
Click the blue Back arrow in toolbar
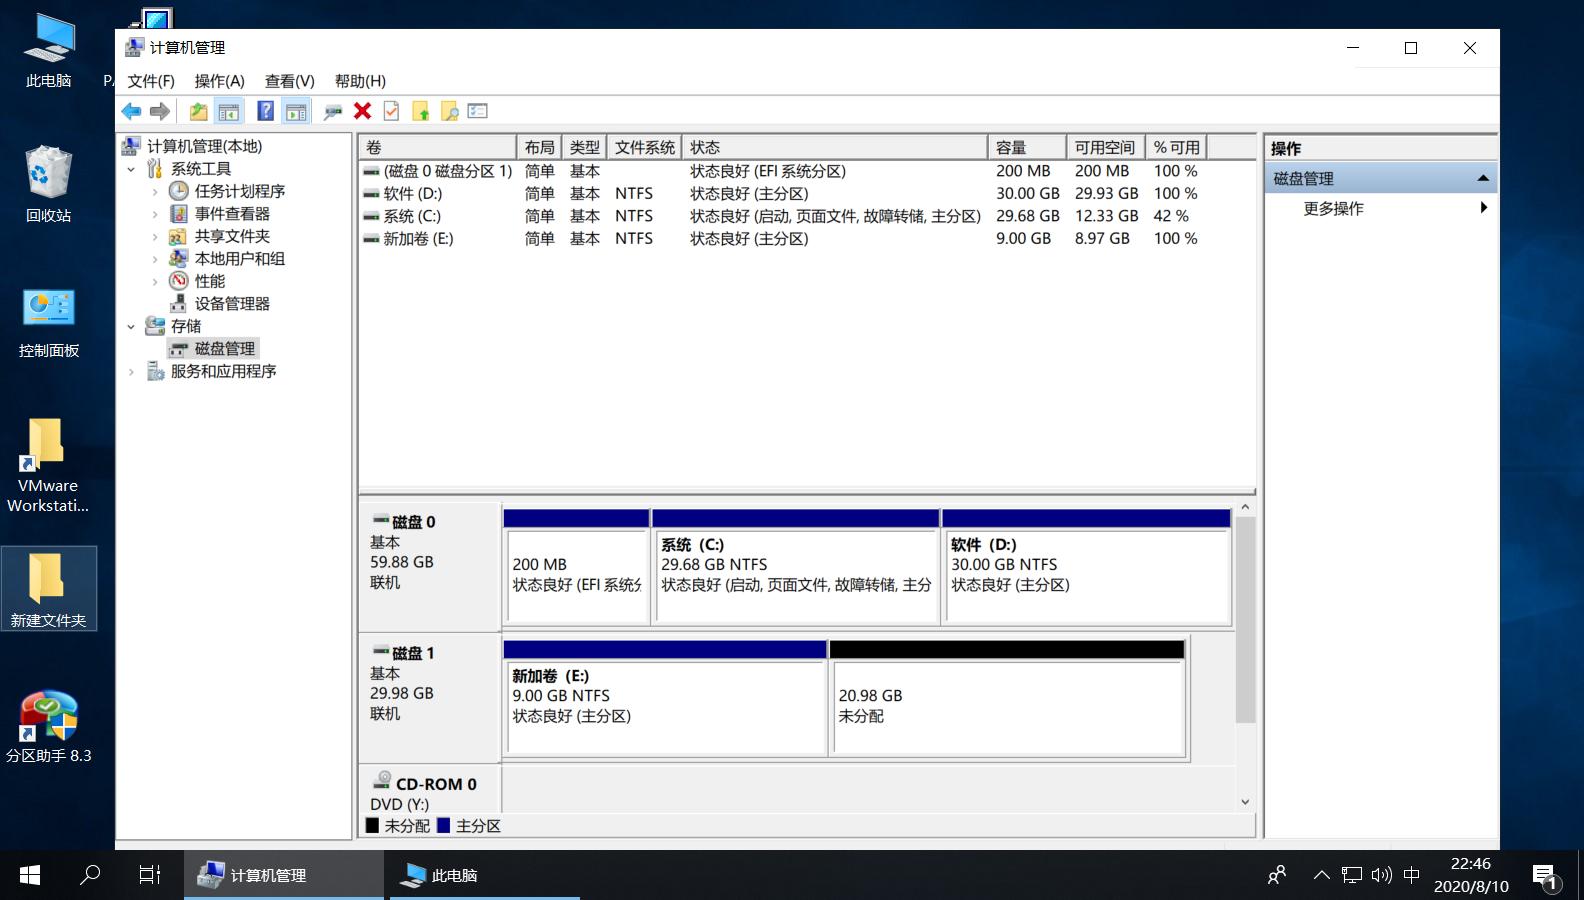131,111
